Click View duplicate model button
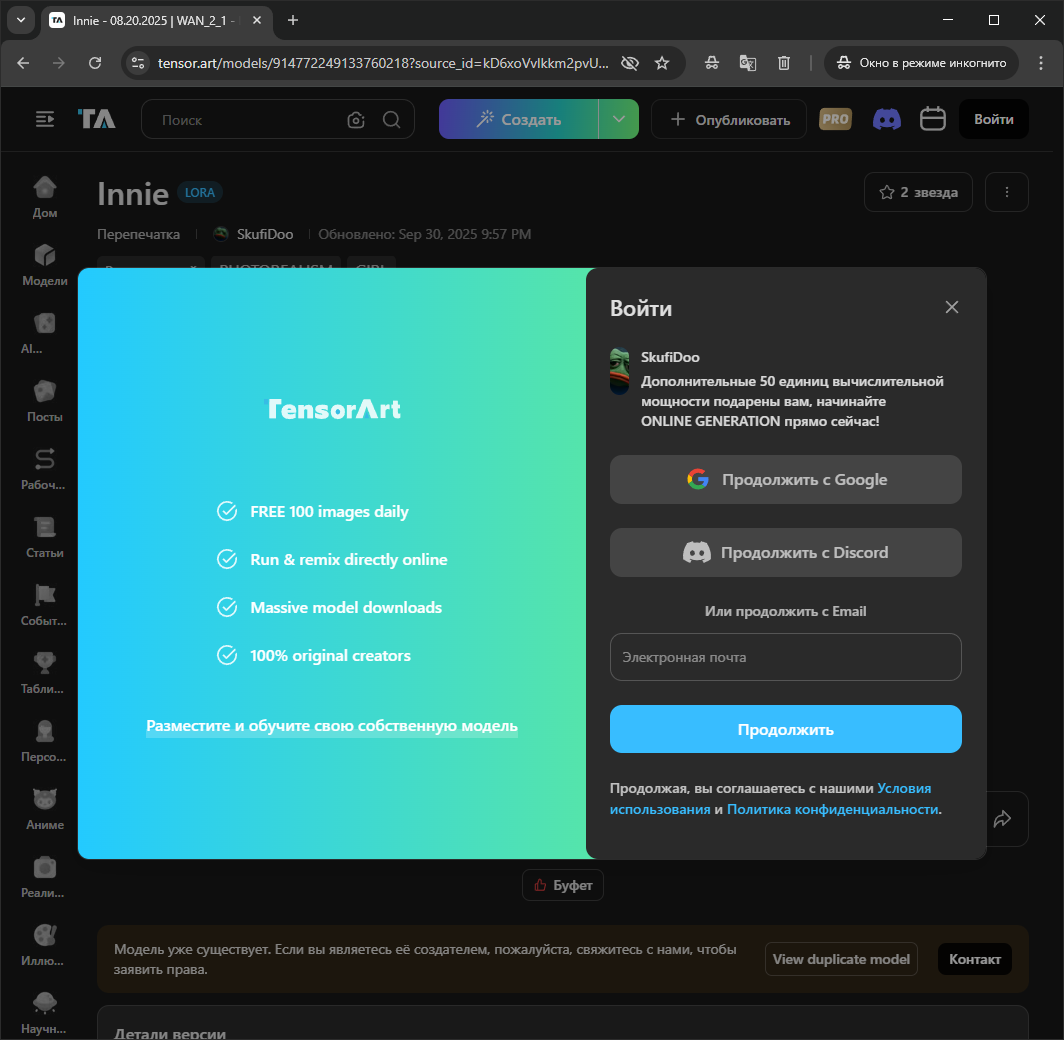 click(841, 959)
